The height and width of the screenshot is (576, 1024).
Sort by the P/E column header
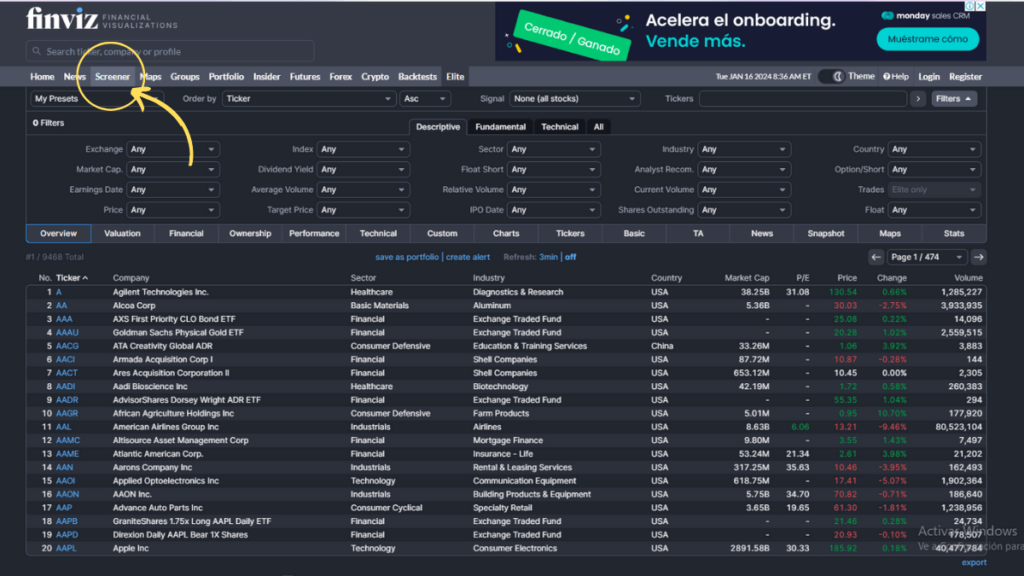pos(803,278)
